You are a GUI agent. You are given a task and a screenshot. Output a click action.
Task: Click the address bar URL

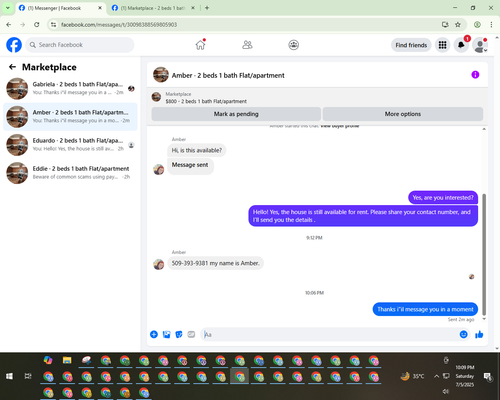click(119, 25)
